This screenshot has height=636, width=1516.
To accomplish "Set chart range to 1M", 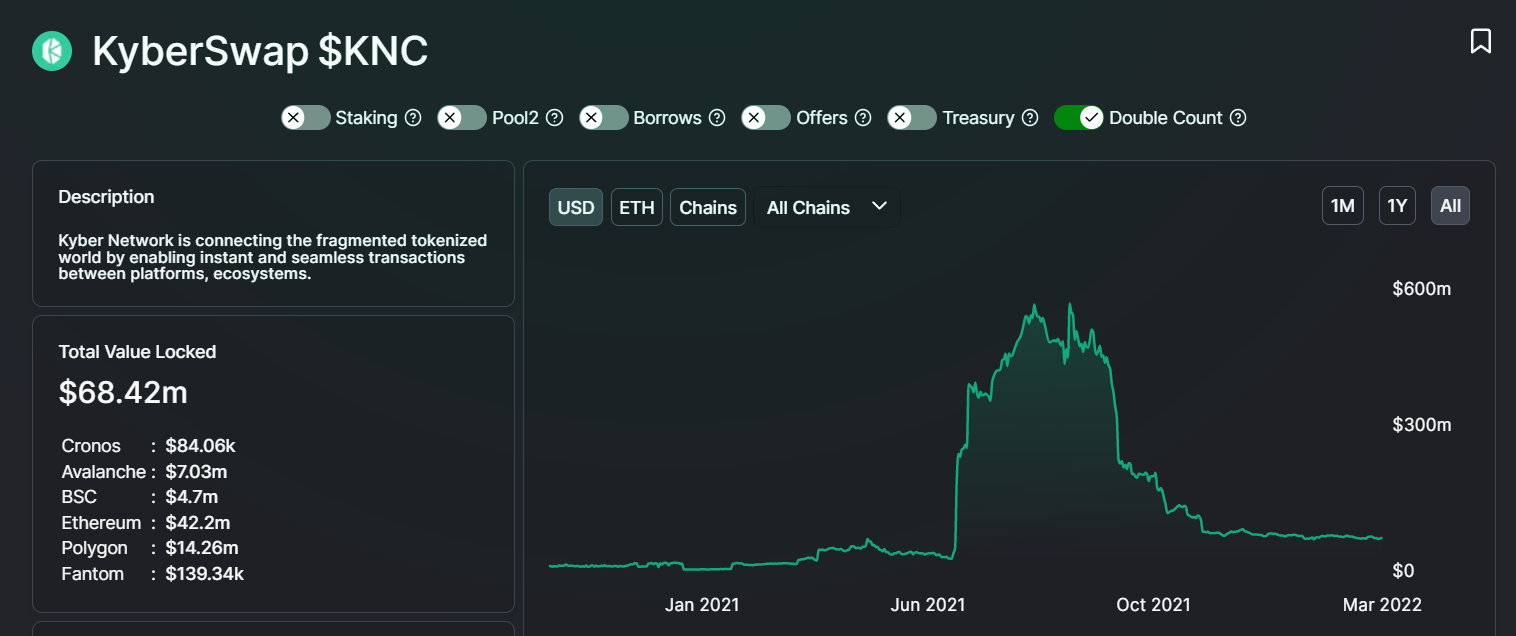I will point(1342,206).
